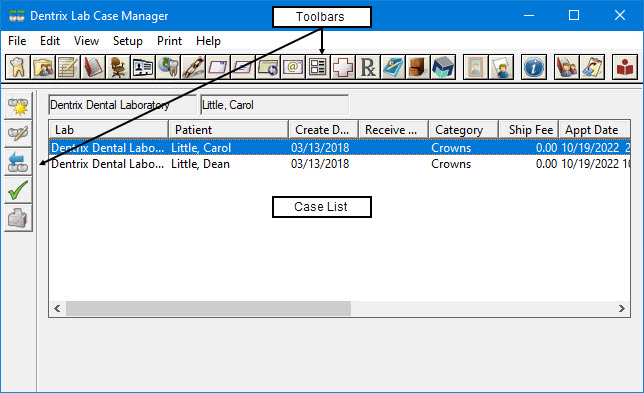Sort by the Appt Date column header
Image resolution: width=644 pixels, height=393 pixels.
595,130
